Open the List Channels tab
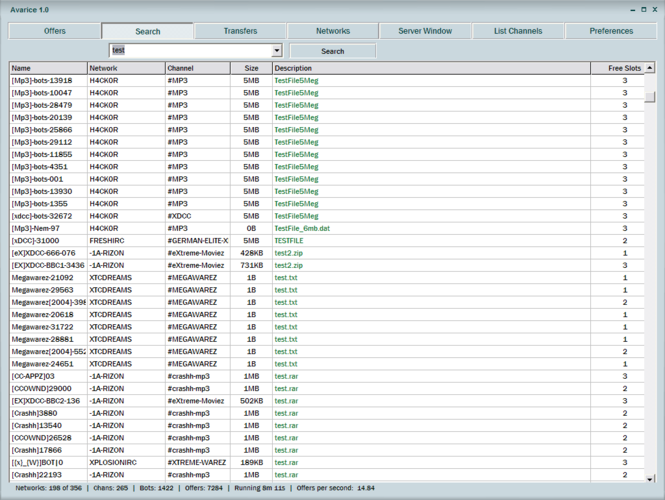 coord(518,31)
